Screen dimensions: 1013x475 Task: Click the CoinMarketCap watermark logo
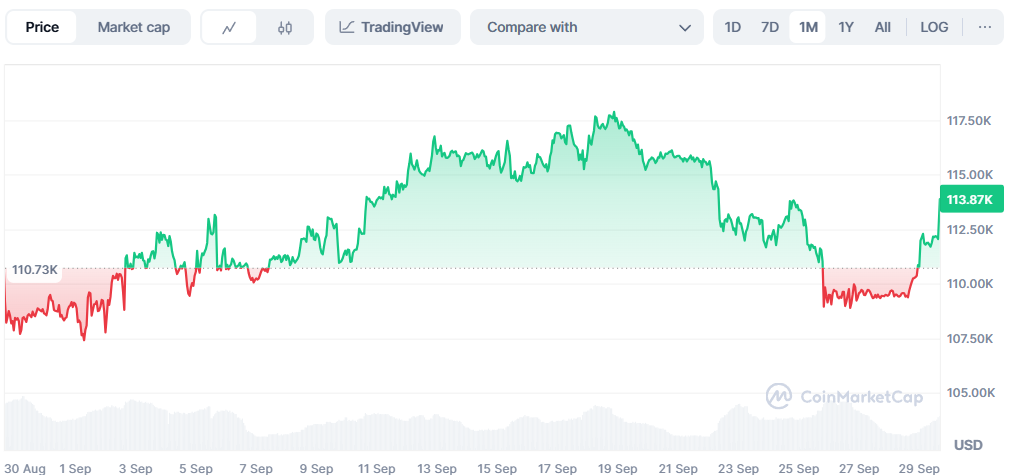(x=844, y=397)
